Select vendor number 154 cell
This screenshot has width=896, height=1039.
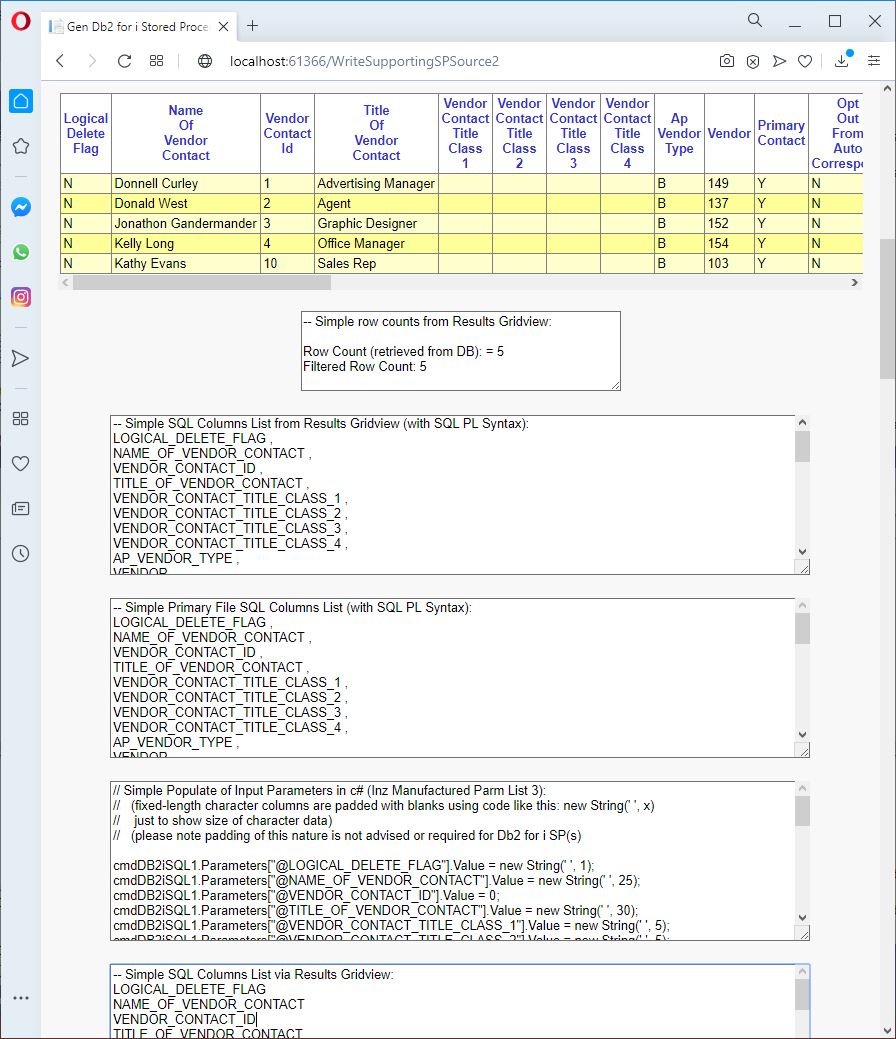click(x=729, y=243)
